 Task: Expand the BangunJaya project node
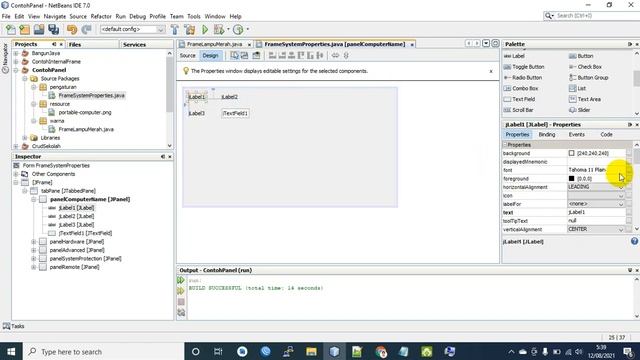tap(16, 53)
